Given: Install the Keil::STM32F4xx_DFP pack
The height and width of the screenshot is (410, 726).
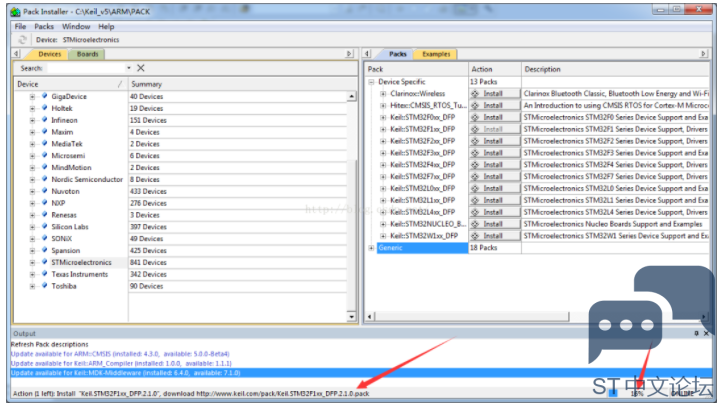Looking at the screenshot, I should tap(494, 165).
